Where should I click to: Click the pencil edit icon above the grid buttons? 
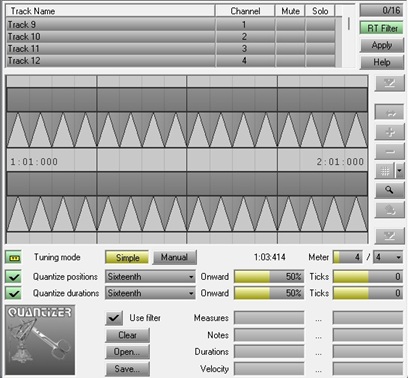pyautogui.click(x=389, y=83)
